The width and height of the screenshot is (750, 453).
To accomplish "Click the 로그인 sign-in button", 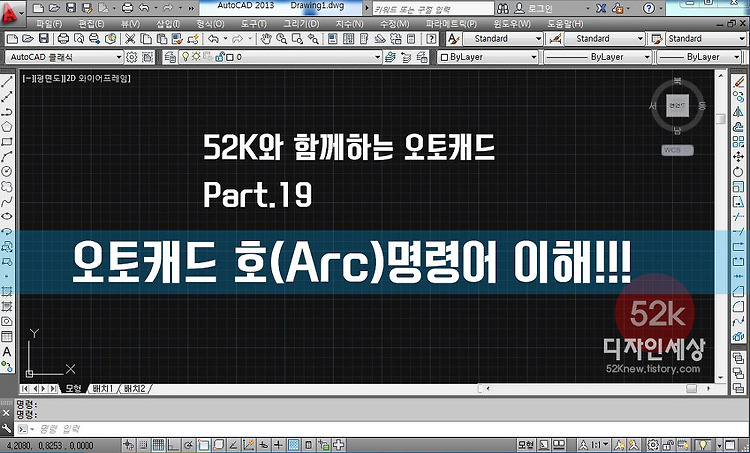I will [534, 8].
